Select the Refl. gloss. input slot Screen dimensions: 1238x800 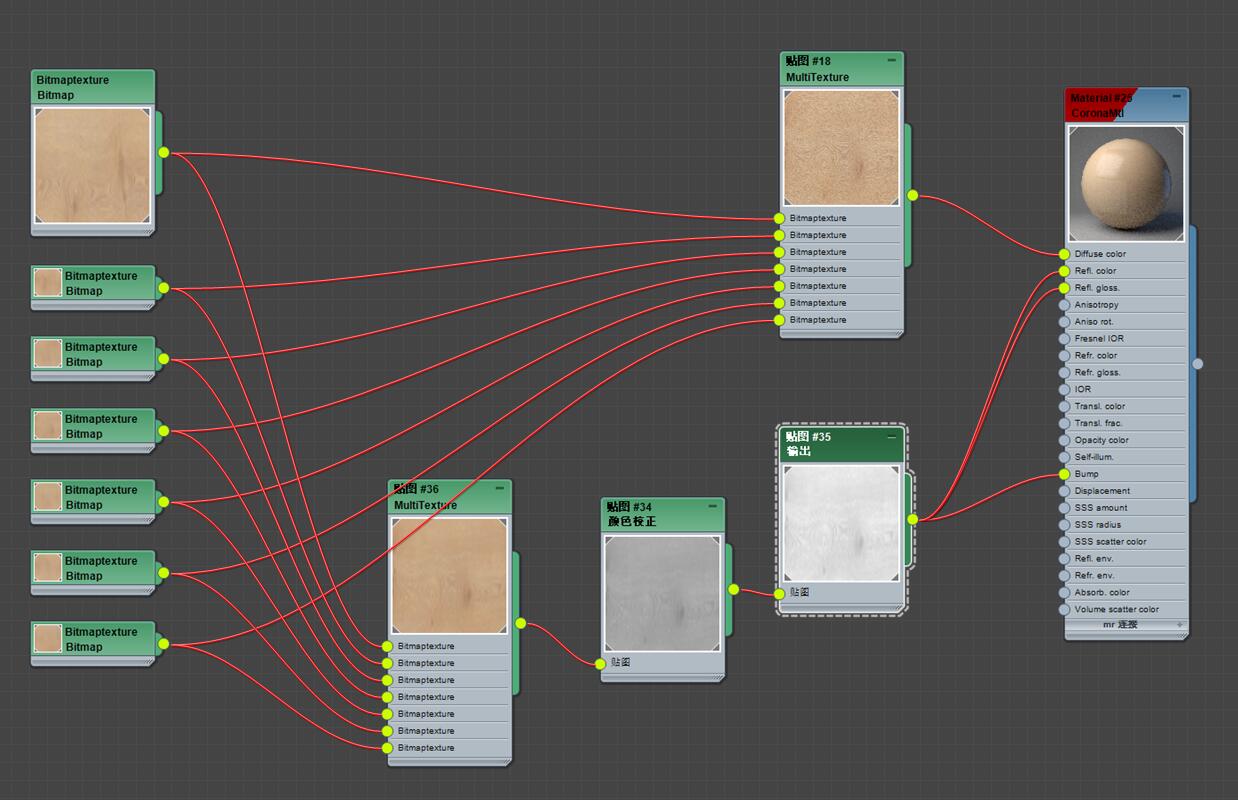(1065, 288)
